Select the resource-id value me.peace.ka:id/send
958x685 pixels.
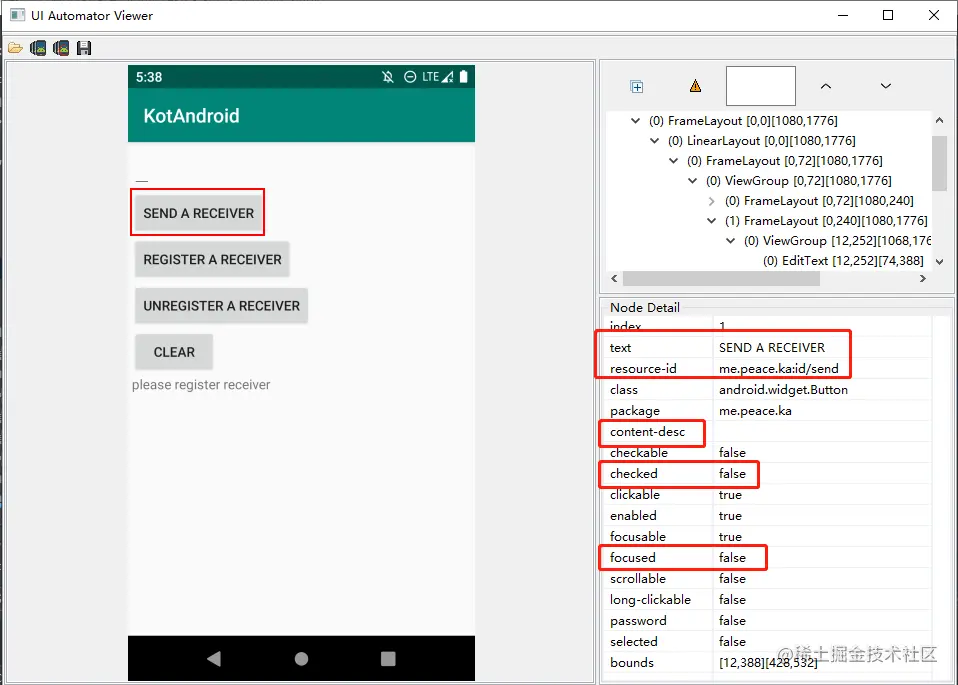click(822, 368)
